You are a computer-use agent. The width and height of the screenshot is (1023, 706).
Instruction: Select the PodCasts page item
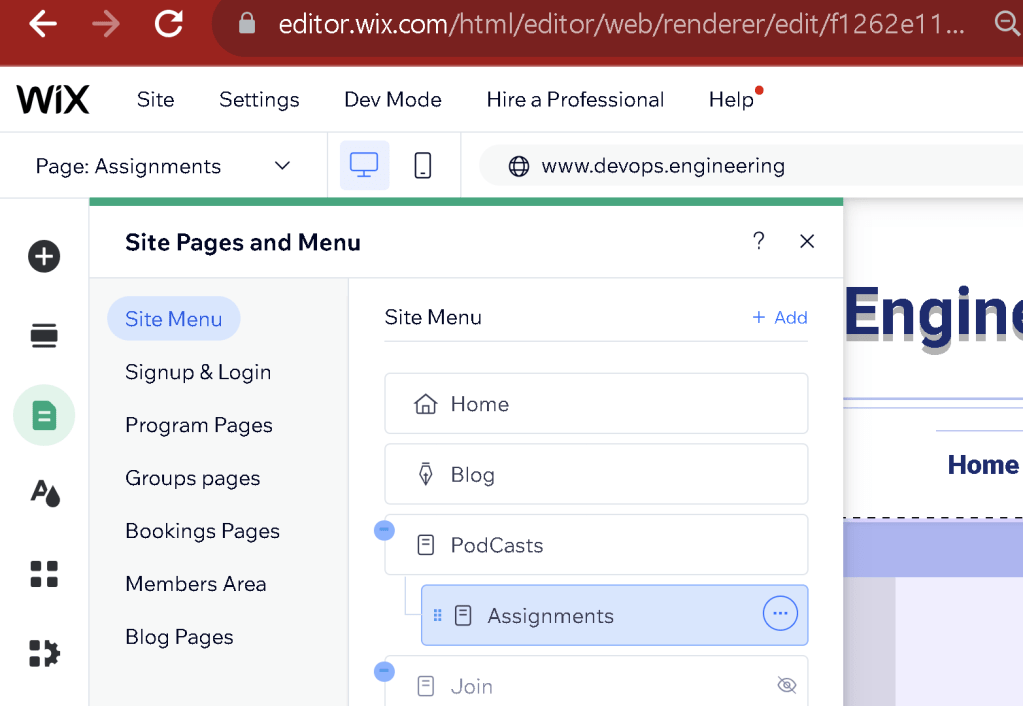click(596, 544)
